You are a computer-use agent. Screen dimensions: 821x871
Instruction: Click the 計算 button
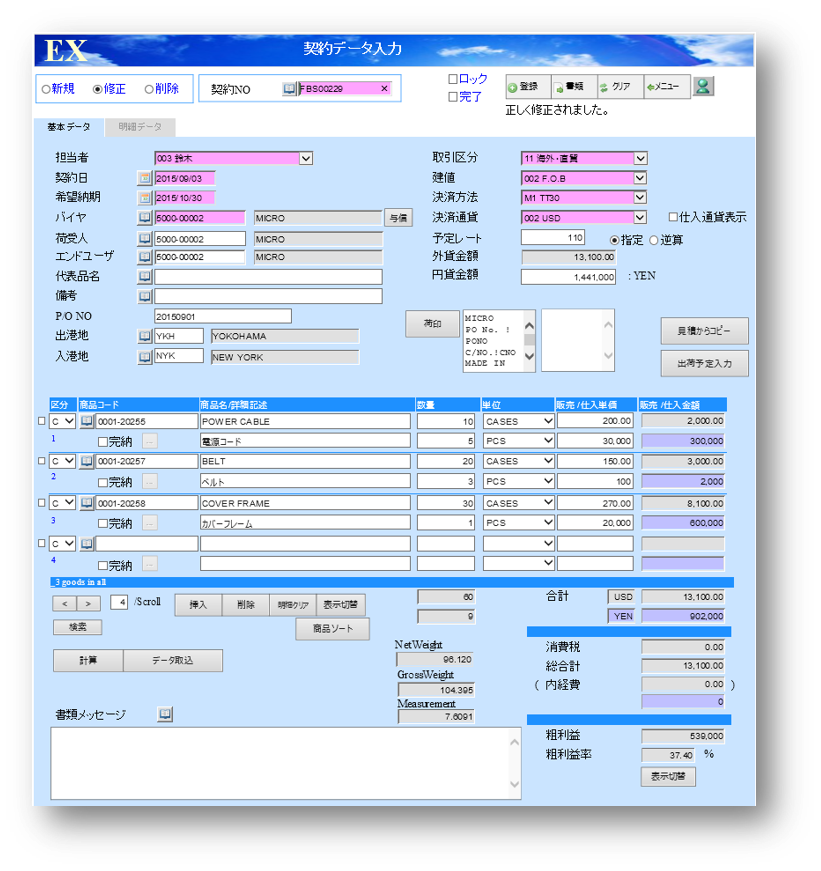(88, 660)
